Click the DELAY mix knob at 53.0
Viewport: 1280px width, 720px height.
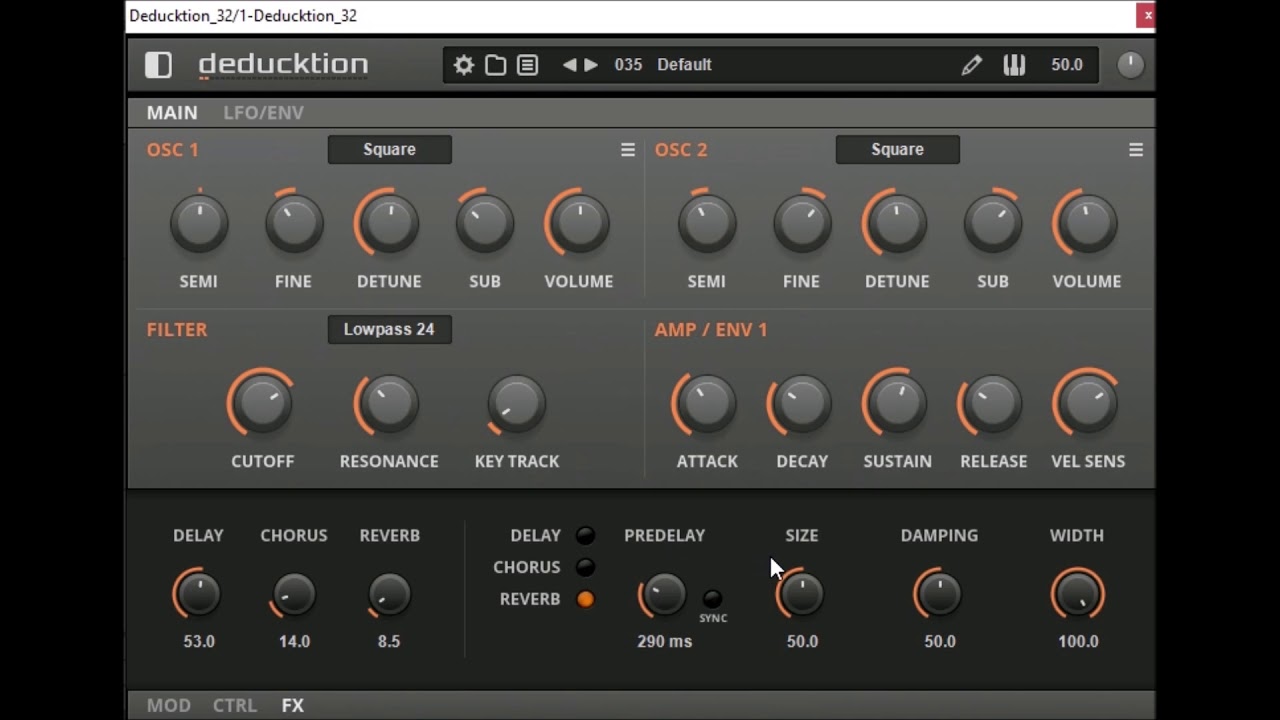198,594
